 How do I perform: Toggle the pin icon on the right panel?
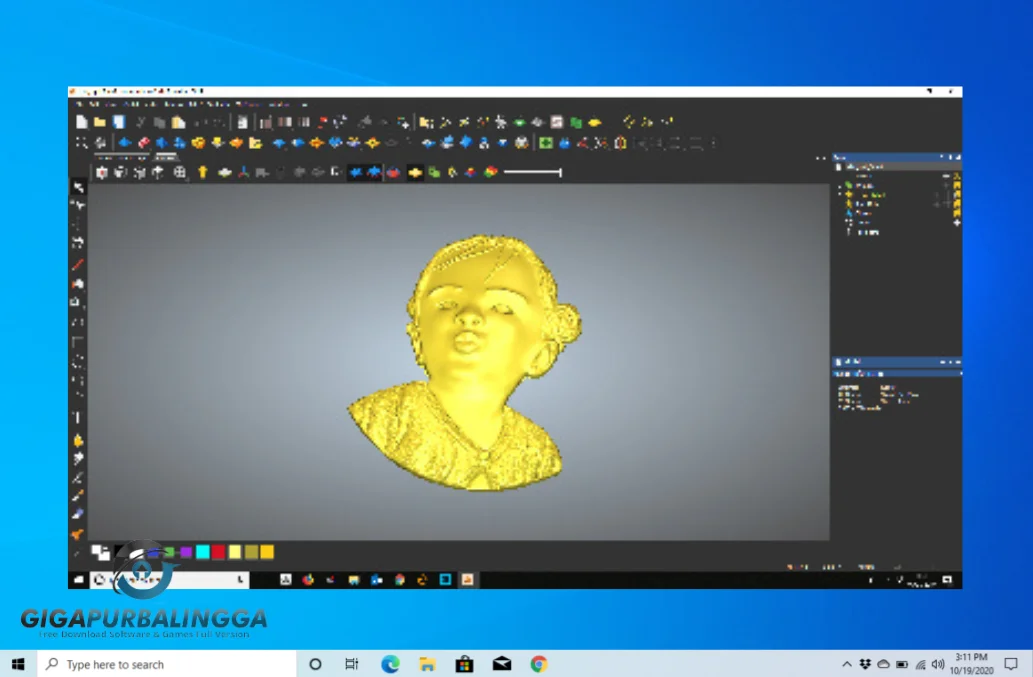pyautogui.click(x=950, y=156)
